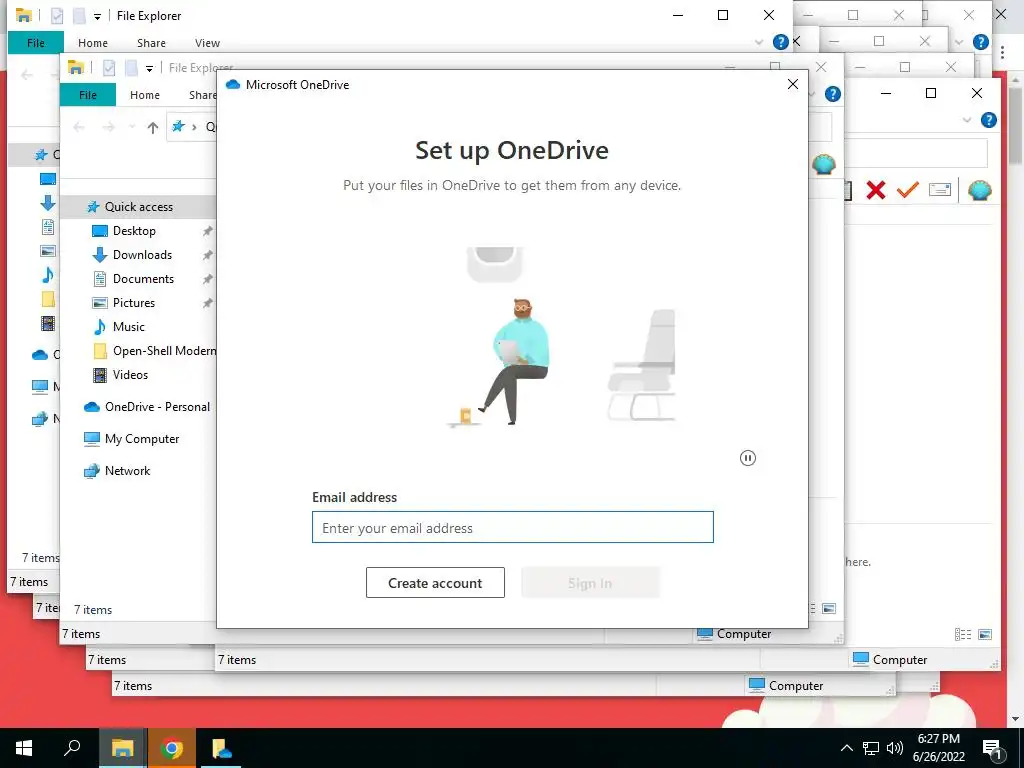Expand the hidden system tray icons chevron
This screenshot has height=768, width=1024.
pyautogui.click(x=846, y=748)
